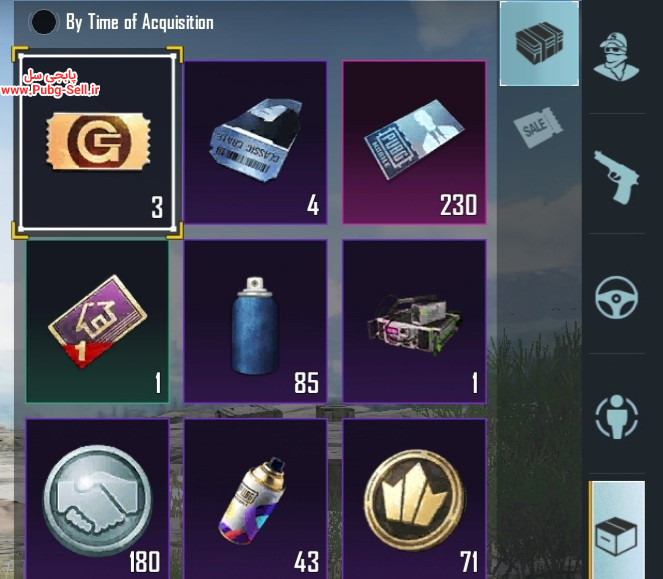
Task: Select the purple room card item
Action: click(98, 321)
